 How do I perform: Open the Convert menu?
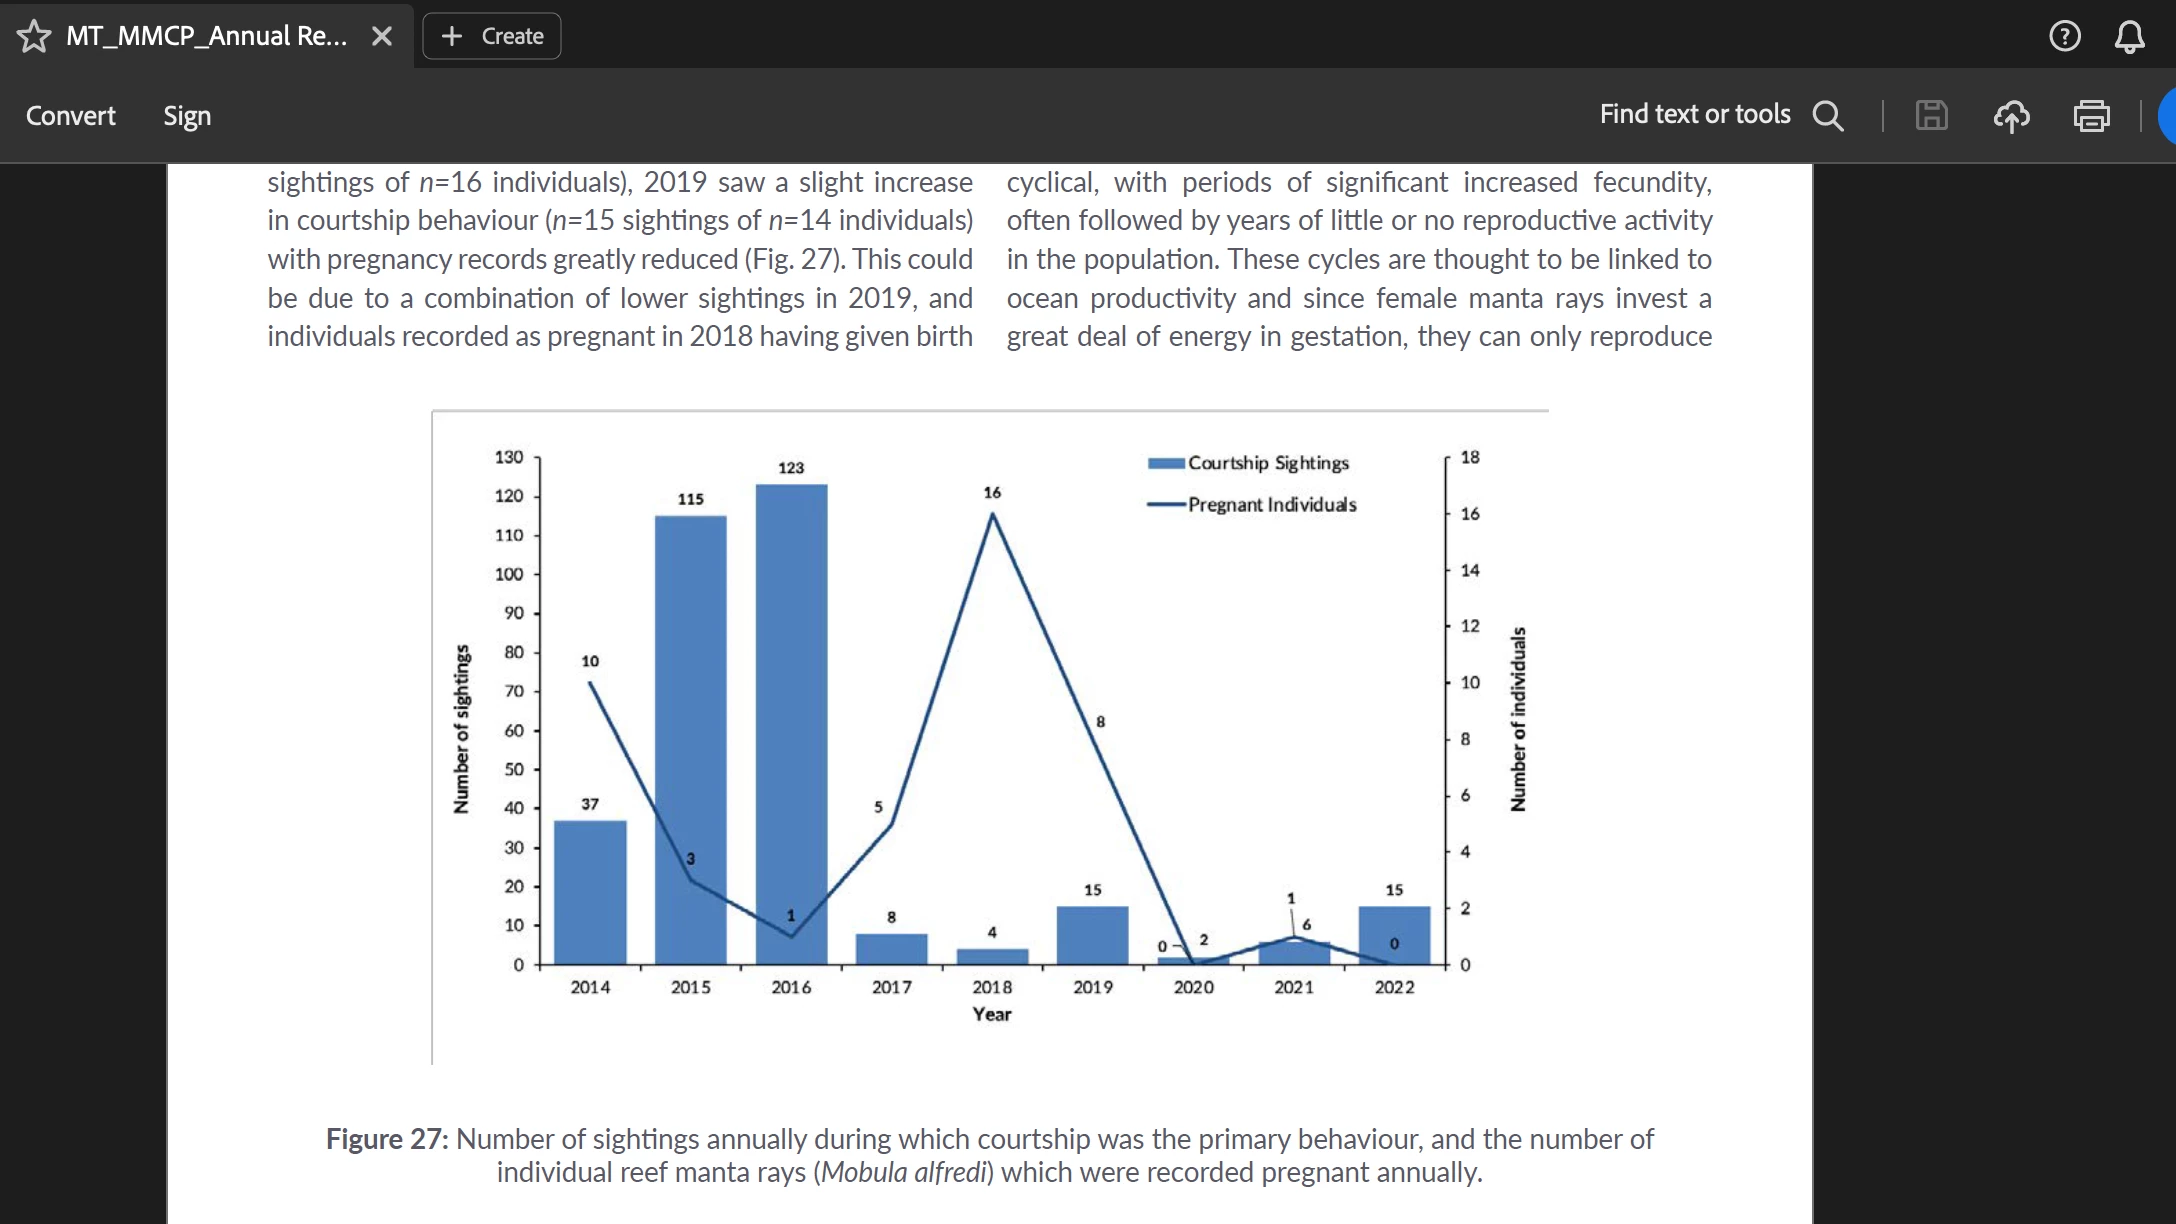tap(70, 116)
